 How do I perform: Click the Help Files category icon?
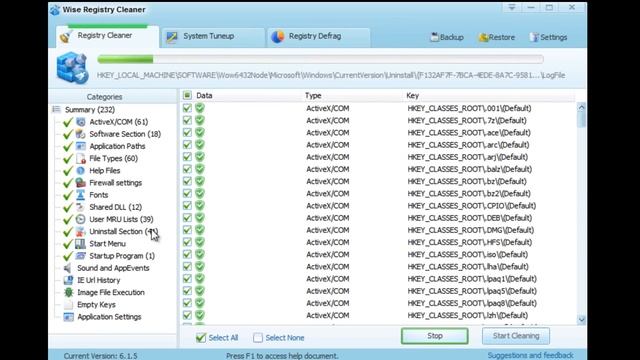[x=81, y=171]
